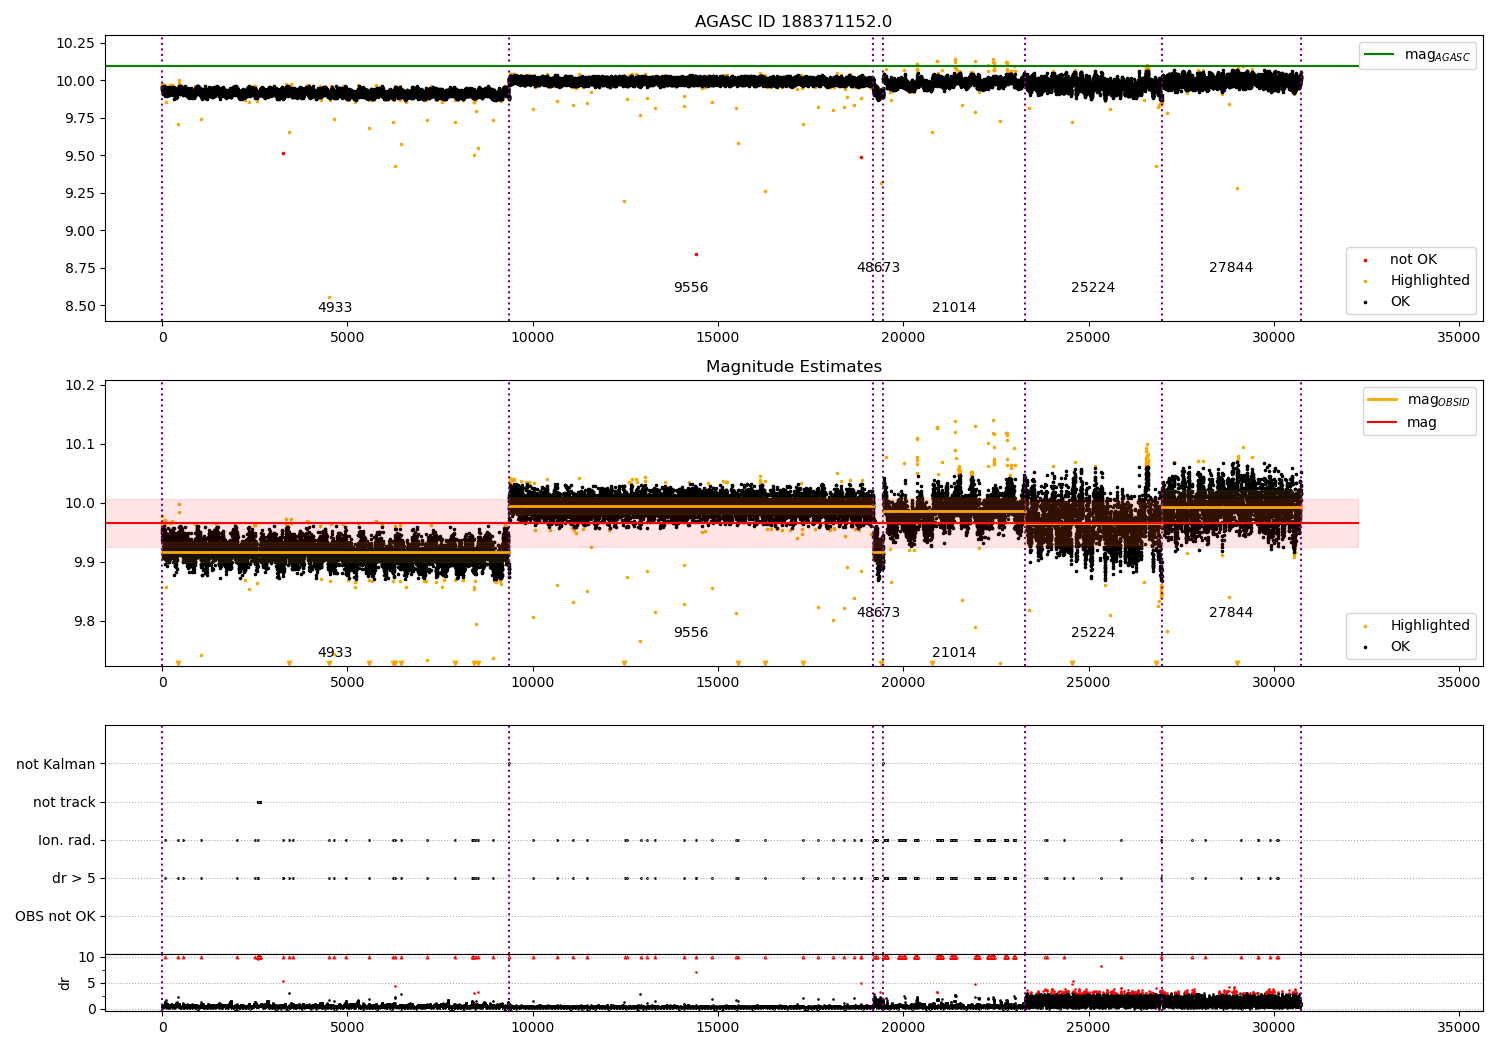The width and height of the screenshot is (1500, 1050).
Task: Click the 9.25 y-axis tick label
Action: 79,193
